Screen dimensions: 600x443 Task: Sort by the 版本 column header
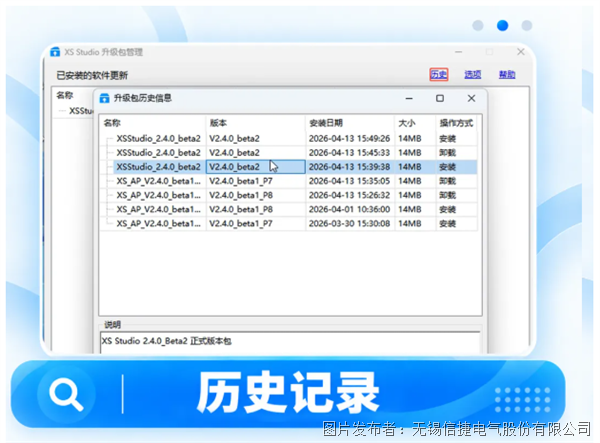tap(256, 123)
